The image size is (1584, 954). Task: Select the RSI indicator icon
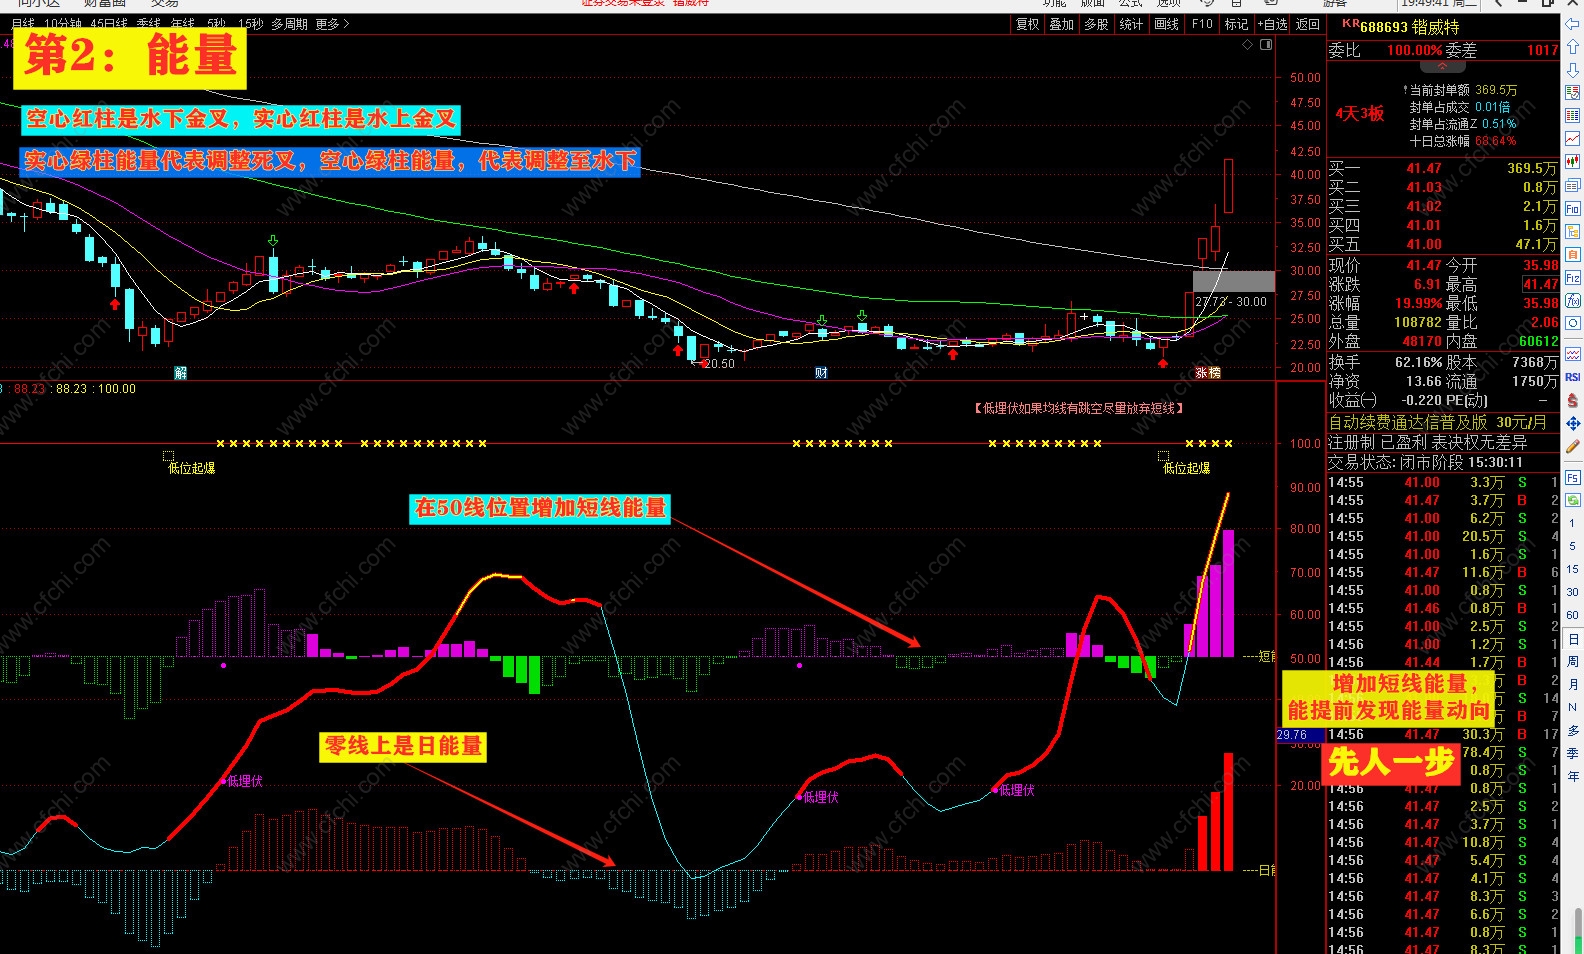point(1572,377)
